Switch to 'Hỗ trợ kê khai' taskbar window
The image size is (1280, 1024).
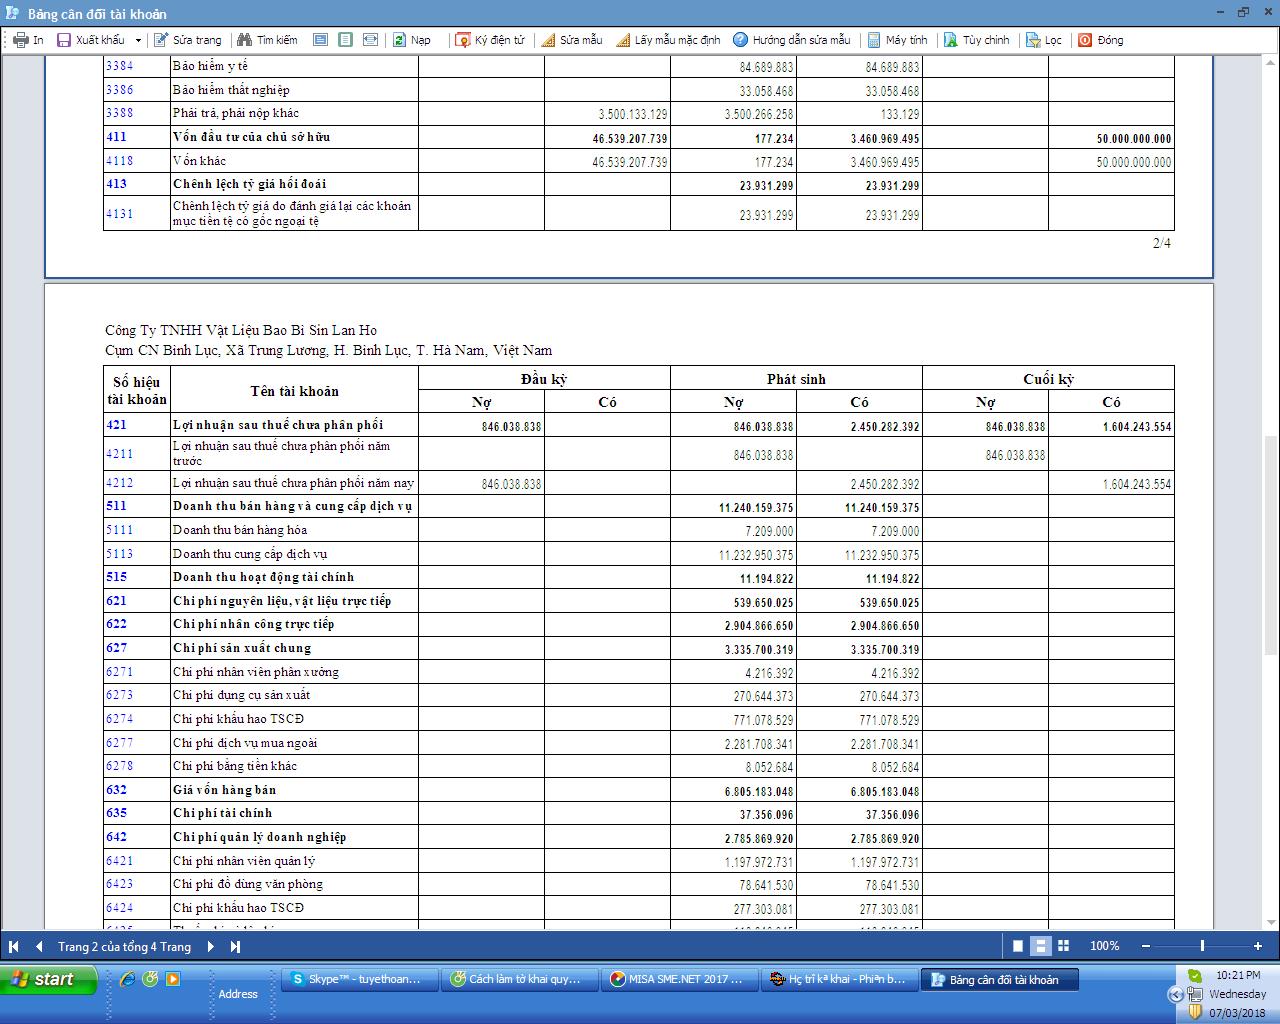(841, 980)
